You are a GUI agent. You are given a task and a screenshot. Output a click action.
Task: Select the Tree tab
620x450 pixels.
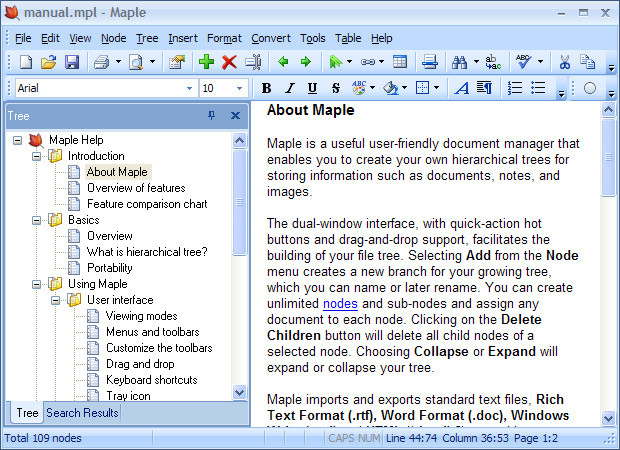click(x=27, y=413)
